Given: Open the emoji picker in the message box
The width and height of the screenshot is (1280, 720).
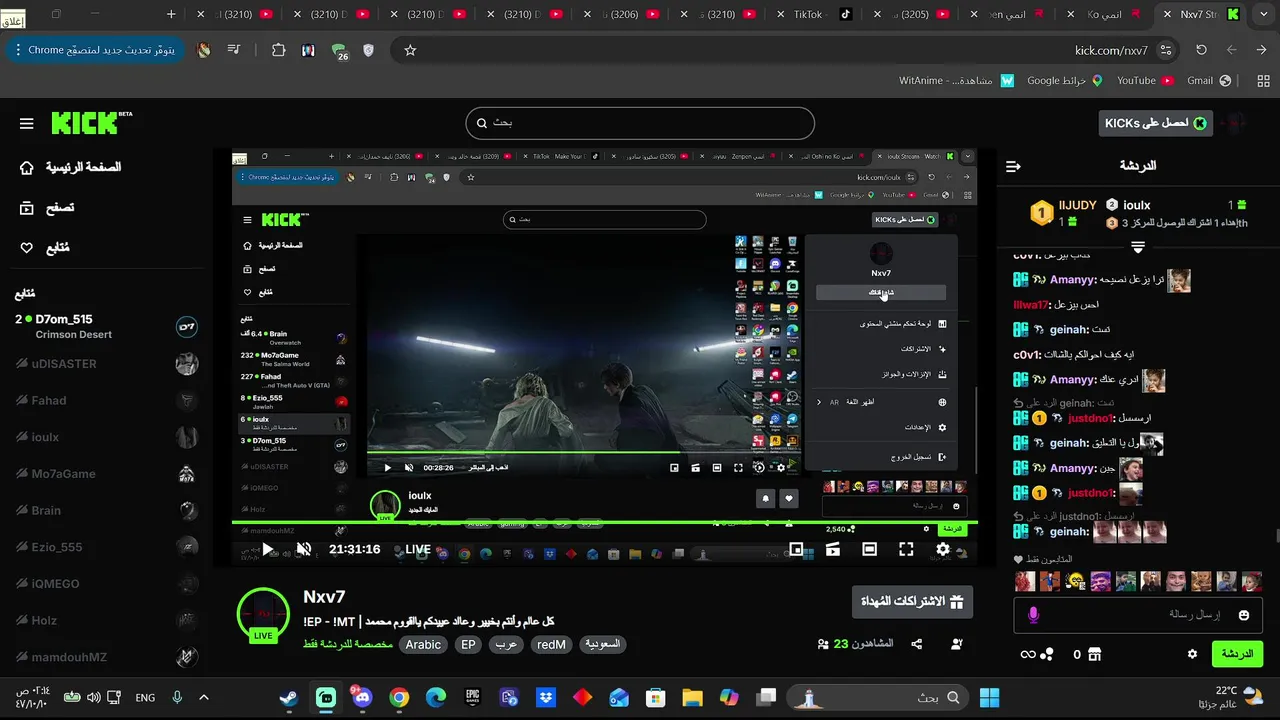Looking at the screenshot, I should (1244, 615).
